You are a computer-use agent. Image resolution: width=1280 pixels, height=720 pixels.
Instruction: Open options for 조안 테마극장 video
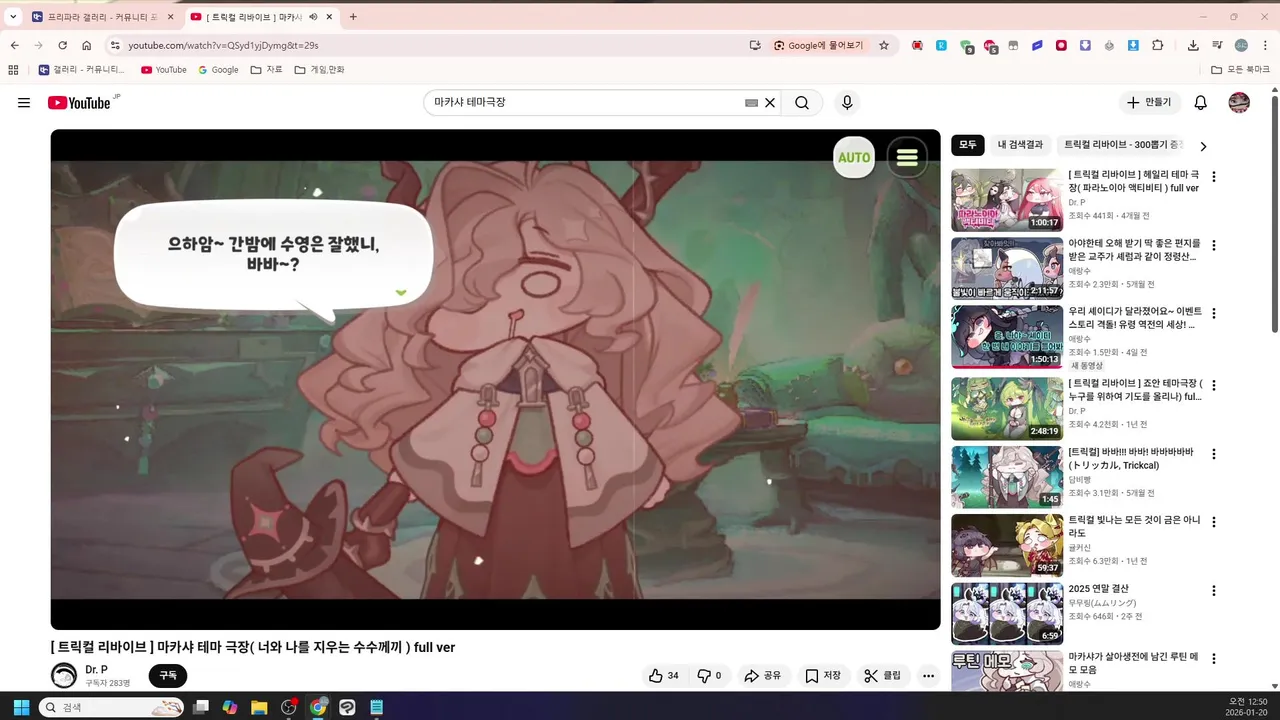[x=1214, y=384]
